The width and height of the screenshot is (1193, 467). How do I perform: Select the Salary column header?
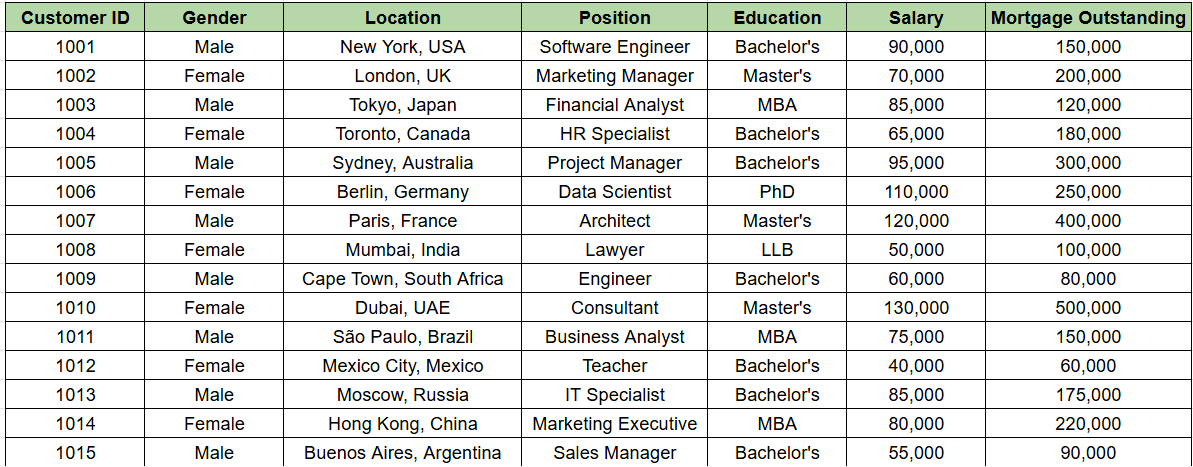tap(916, 18)
